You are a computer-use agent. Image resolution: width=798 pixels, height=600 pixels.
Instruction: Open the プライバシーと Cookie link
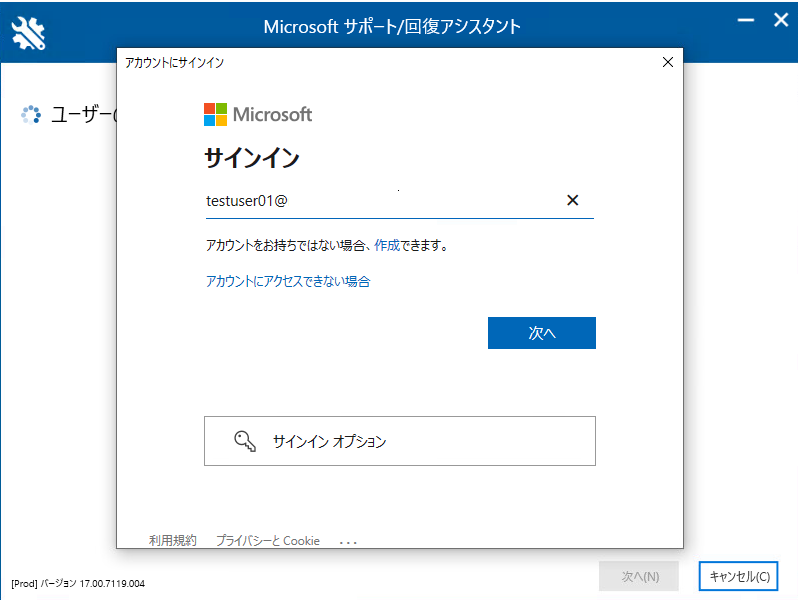click(x=268, y=540)
